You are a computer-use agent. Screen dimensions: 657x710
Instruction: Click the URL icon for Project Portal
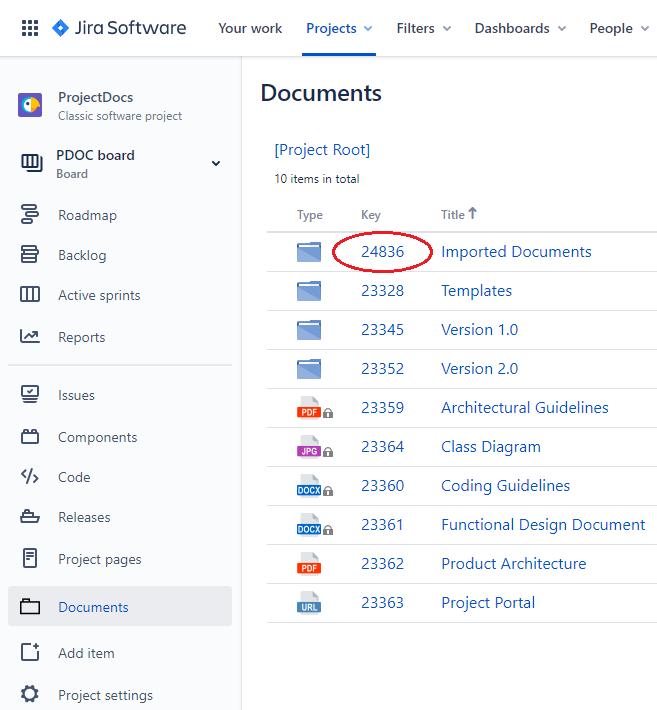(x=309, y=603)
